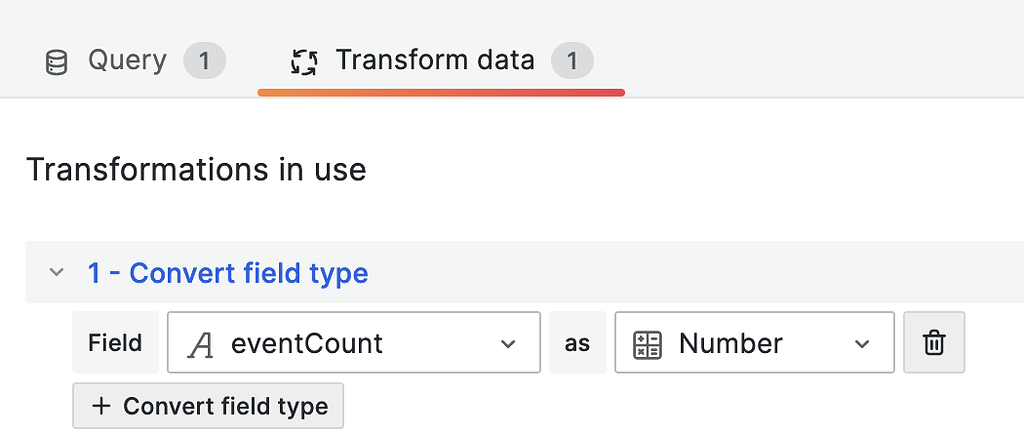Expand the eventCount field dropdown arrow
1024x433 pixels.
[x=507, y=344]
